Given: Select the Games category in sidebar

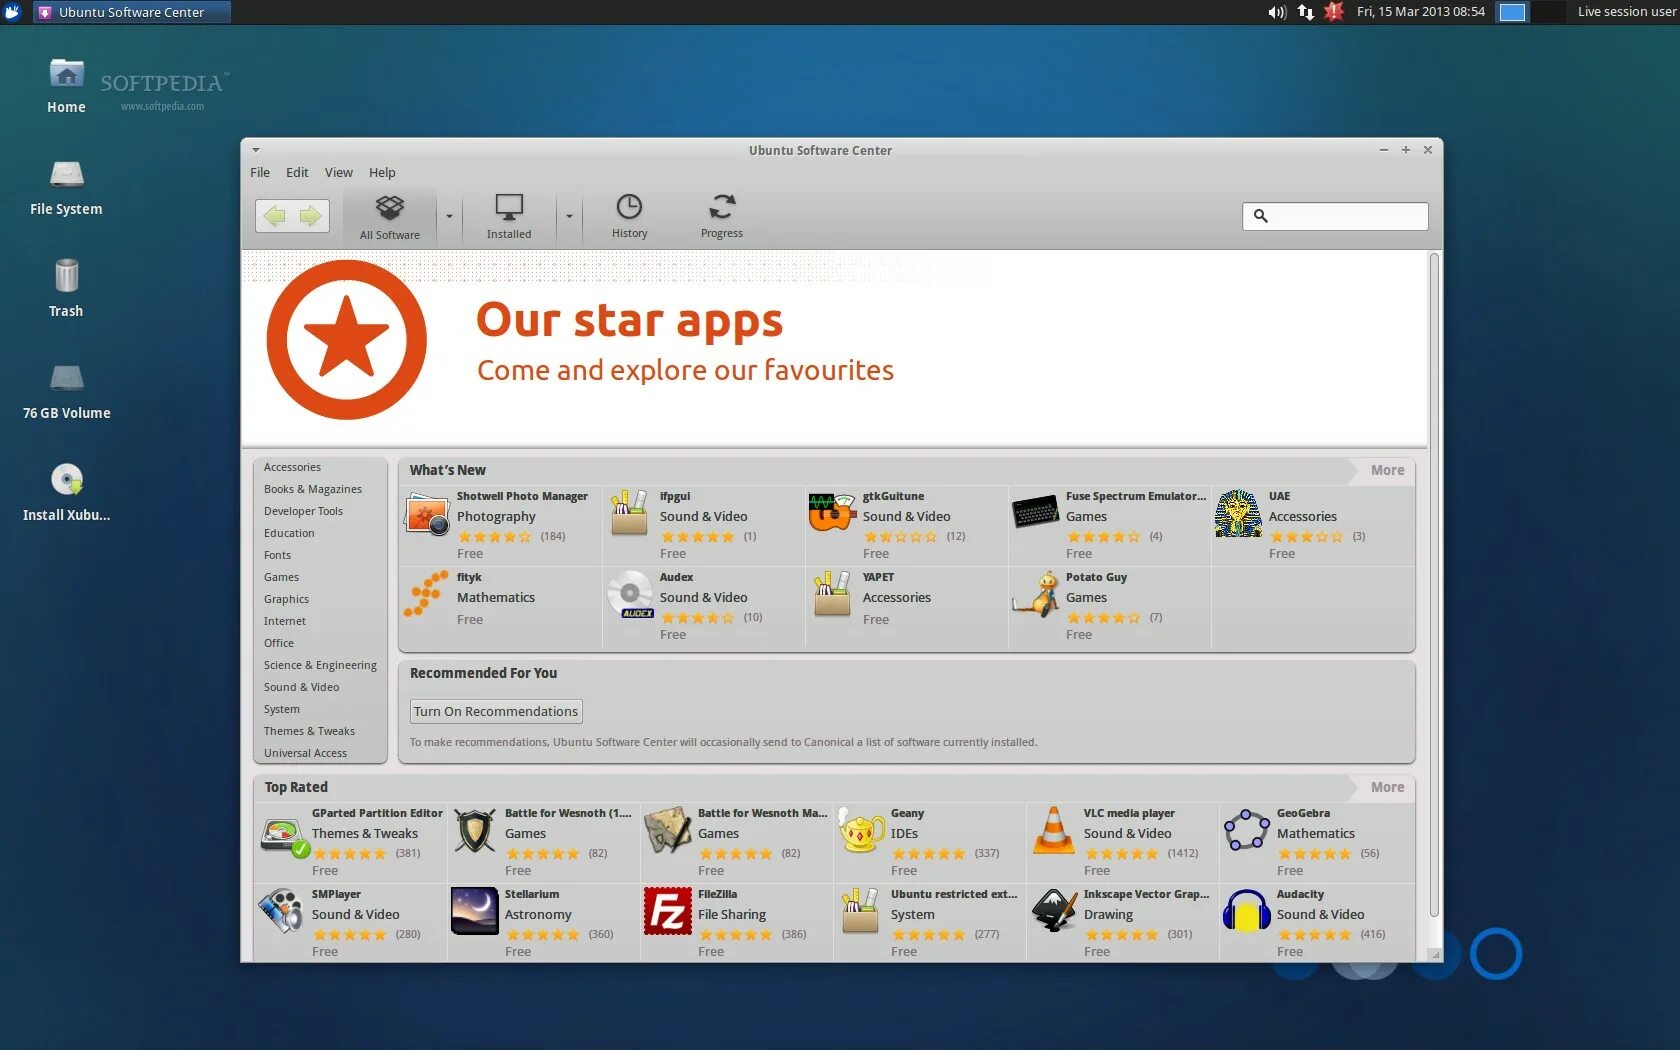Looking at the screenshot, I should pyautogui.click(x=281, y=577).
